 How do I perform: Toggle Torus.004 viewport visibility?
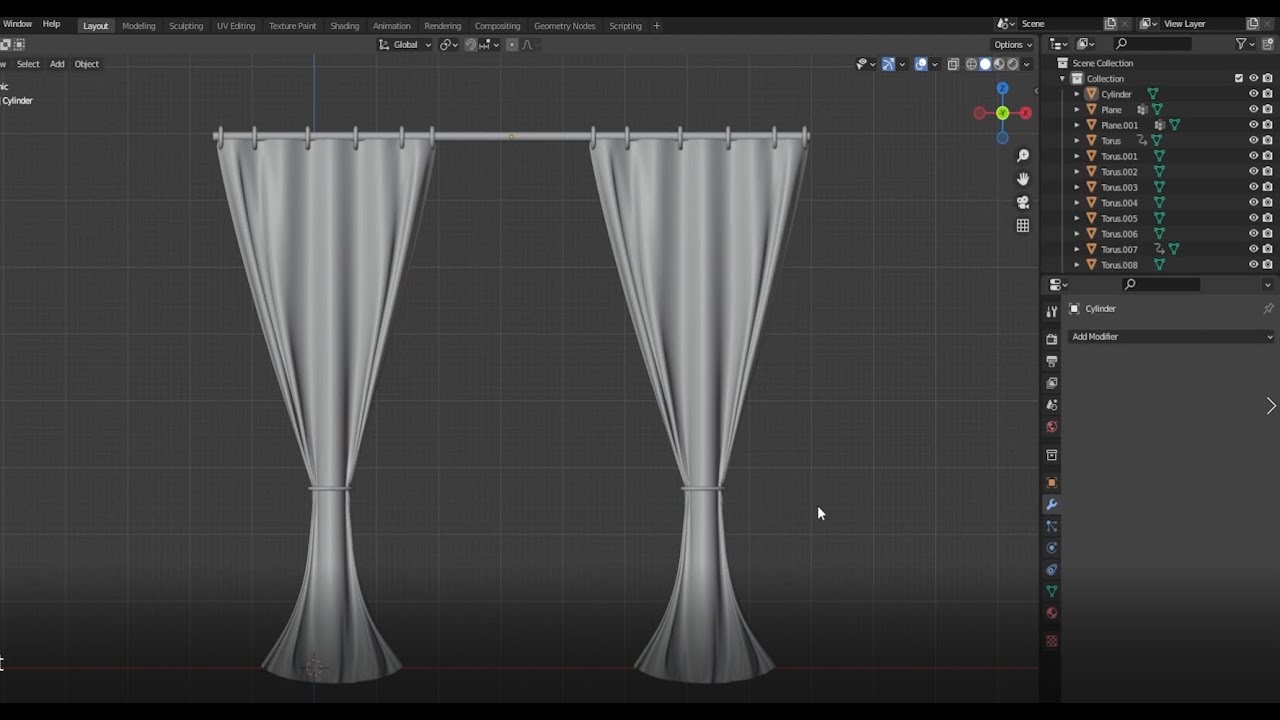point(1253,203)
